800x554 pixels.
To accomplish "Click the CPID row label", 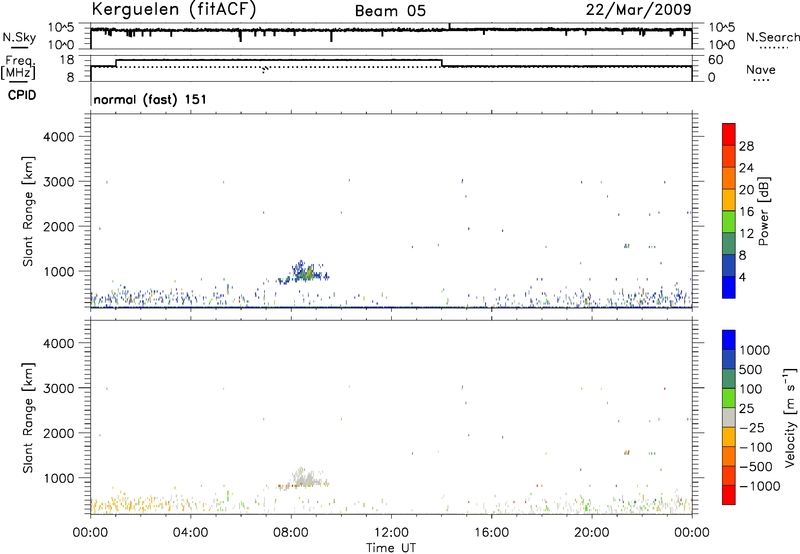I will 22,95.
